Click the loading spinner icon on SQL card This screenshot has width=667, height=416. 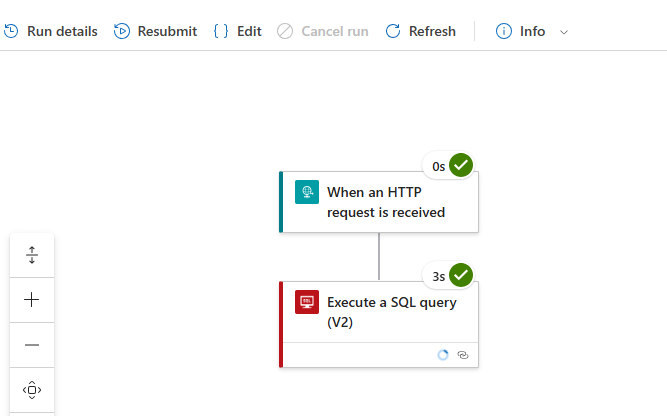443,355
